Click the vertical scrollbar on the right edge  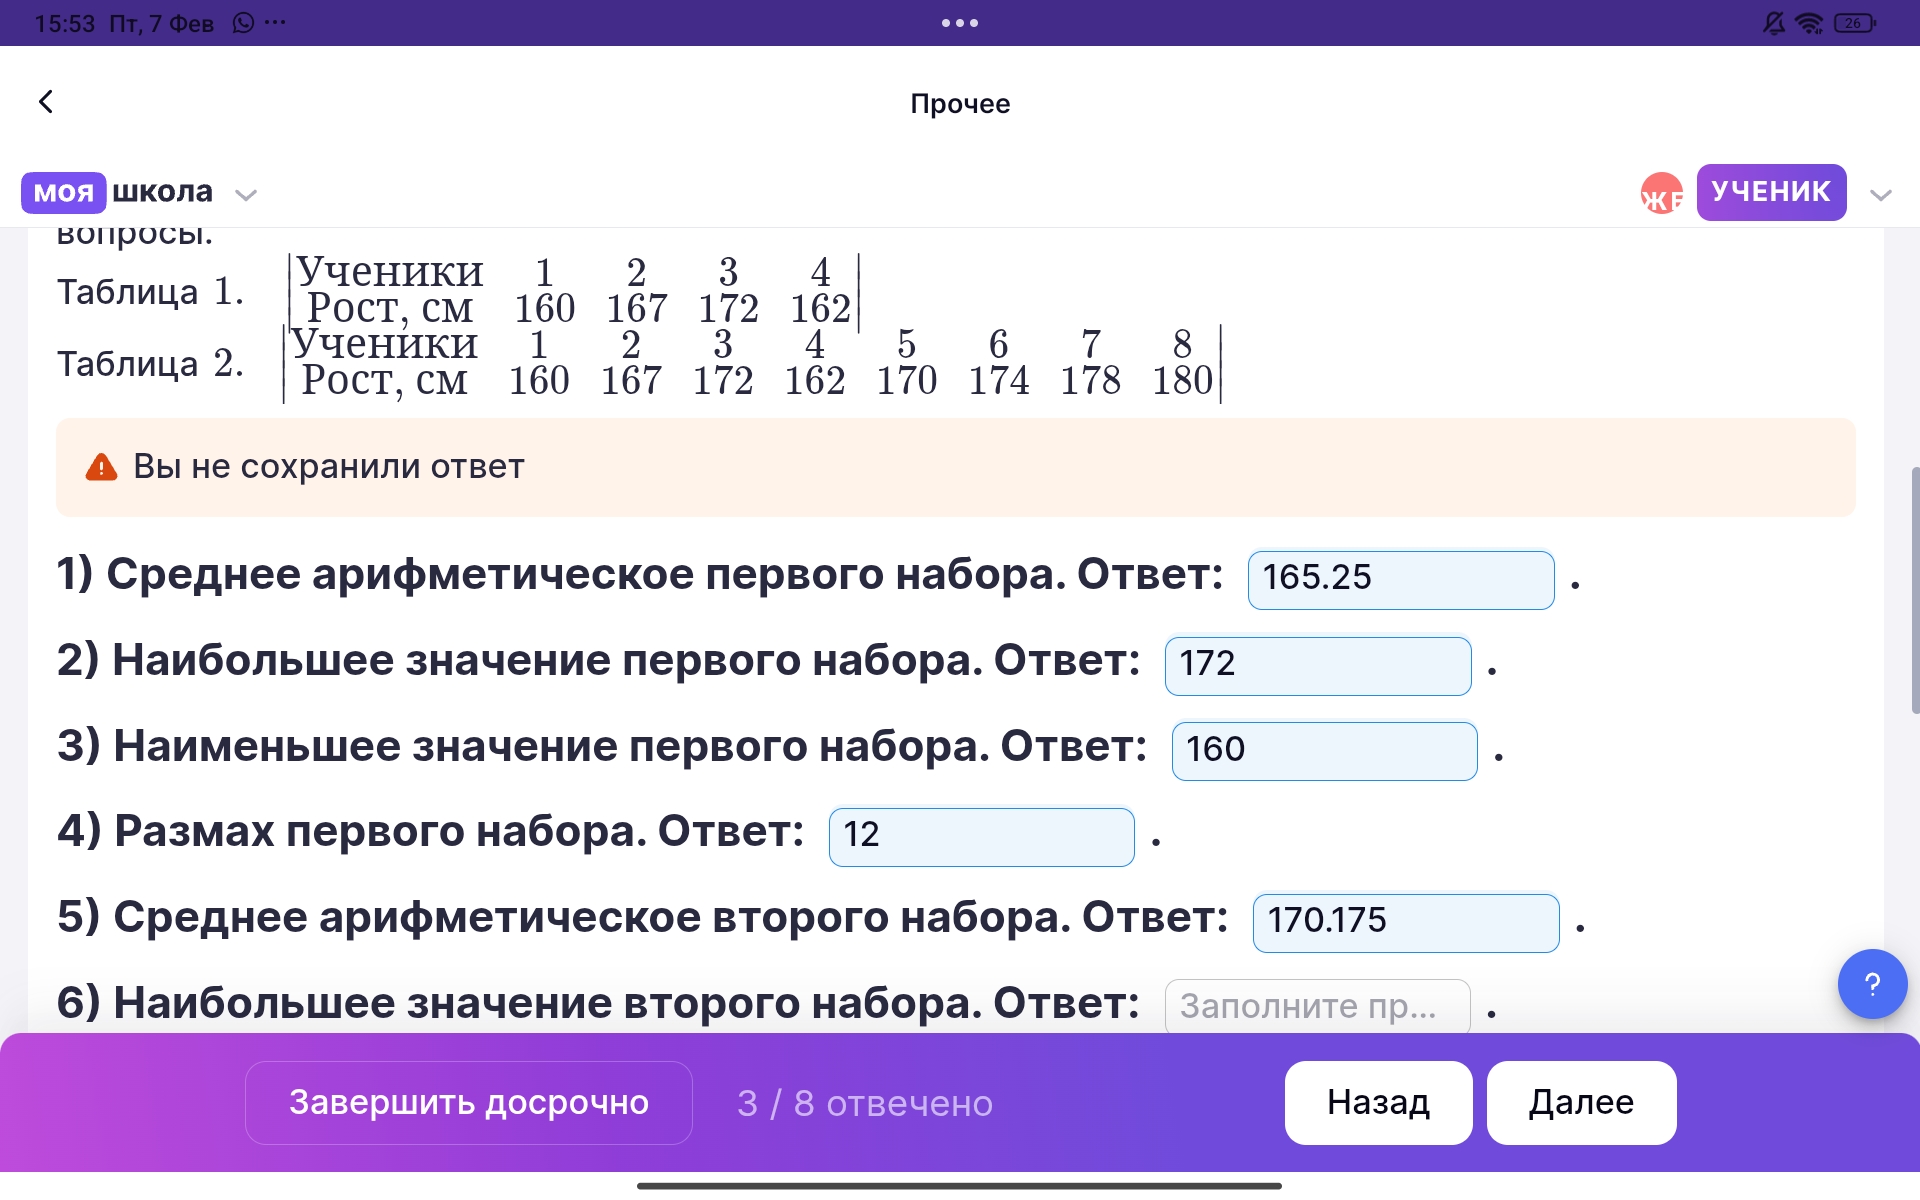click(1914, 590)
